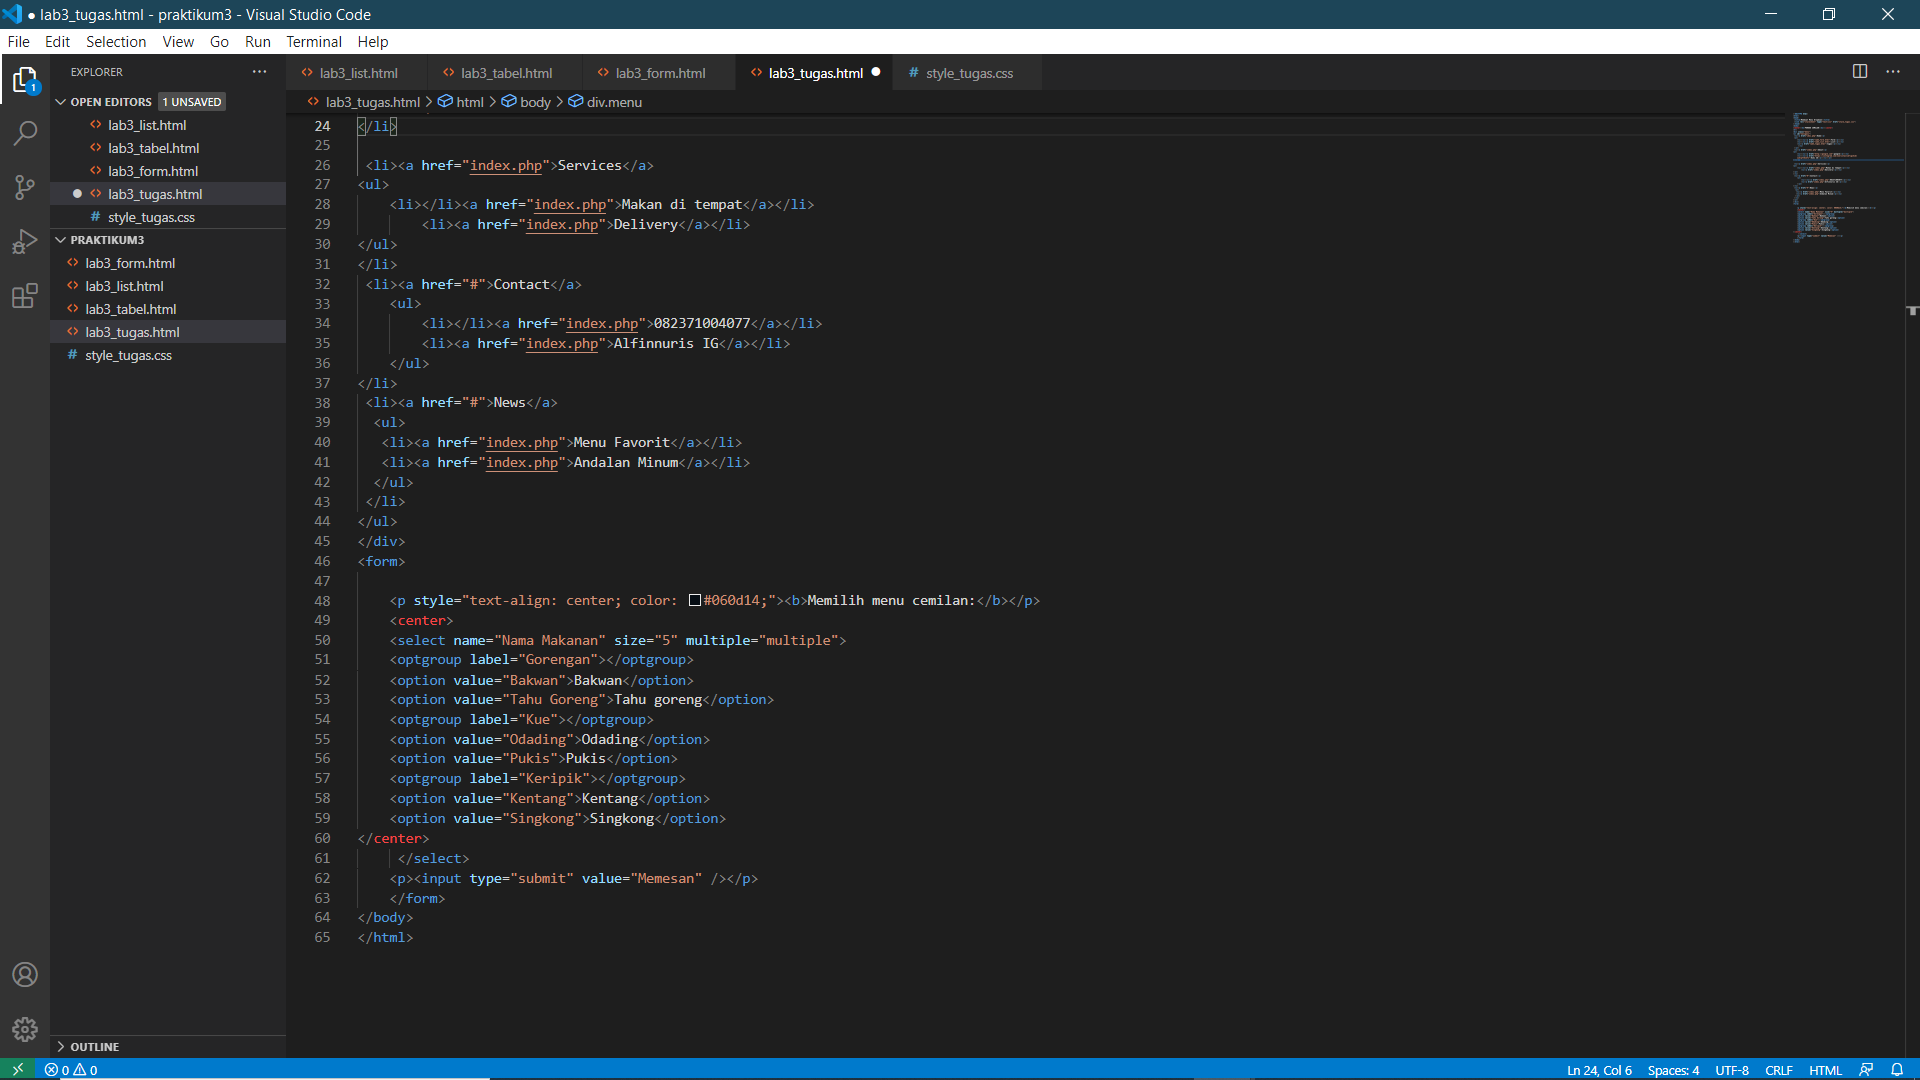Viewport: 1920px width, 1080px height.
Task: Click the errors and warnings status indicator
Action: [70, 1069]
